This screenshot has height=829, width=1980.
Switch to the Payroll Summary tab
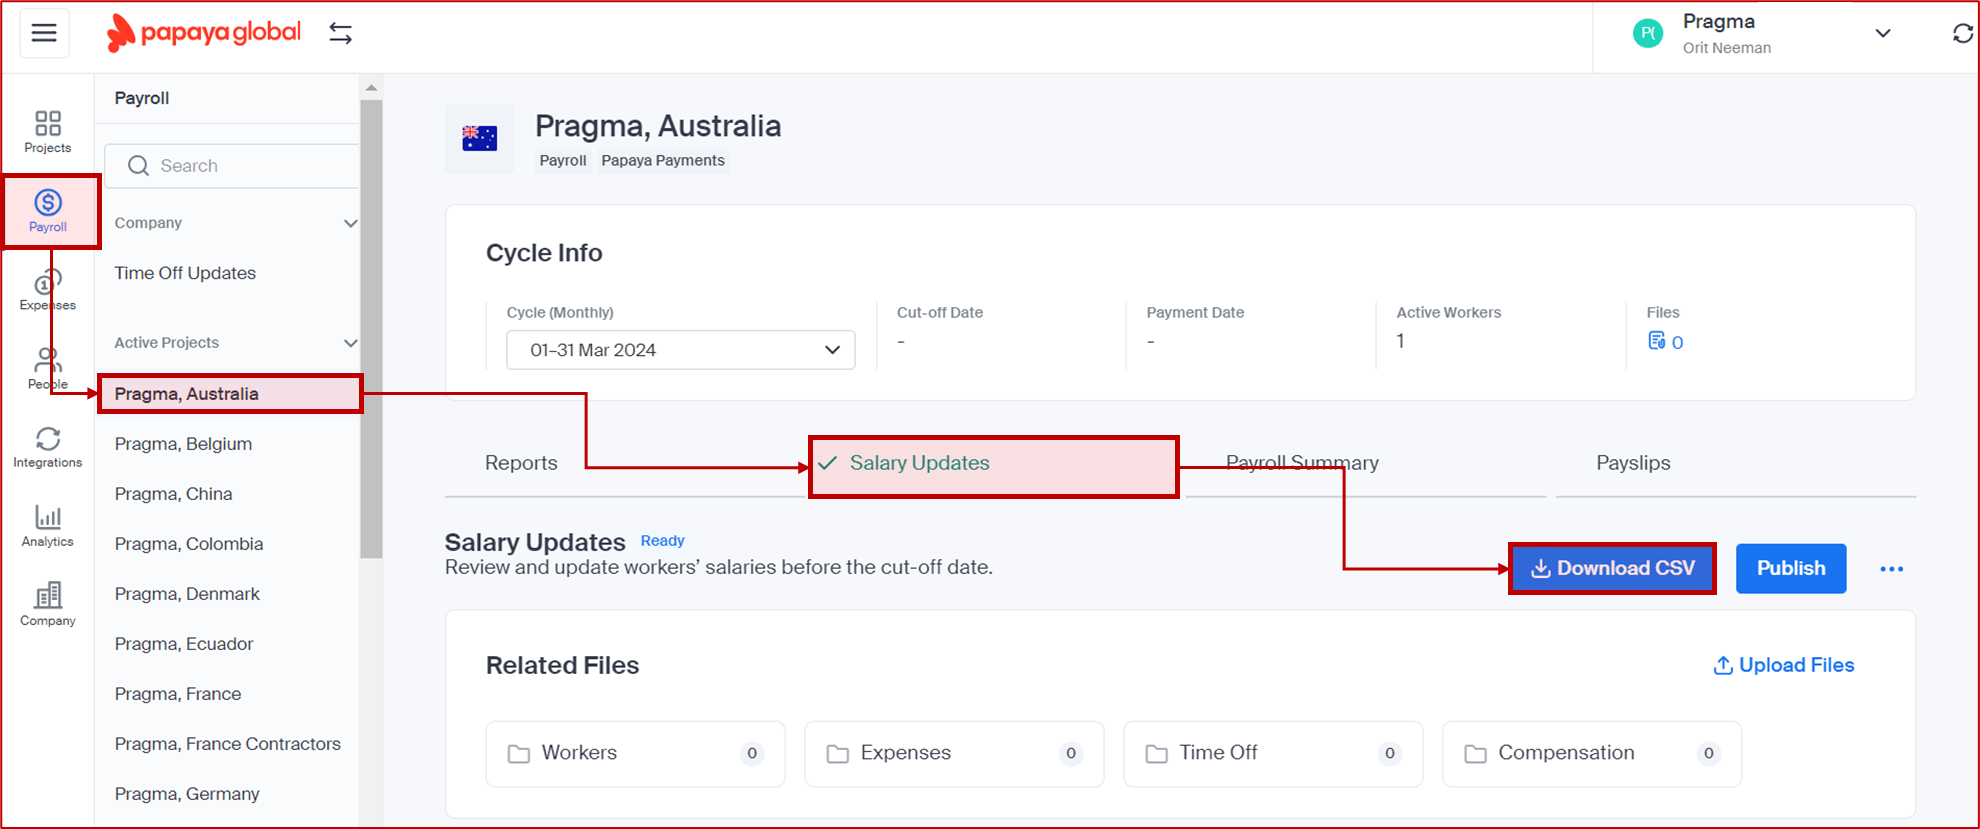point(1302,463)
